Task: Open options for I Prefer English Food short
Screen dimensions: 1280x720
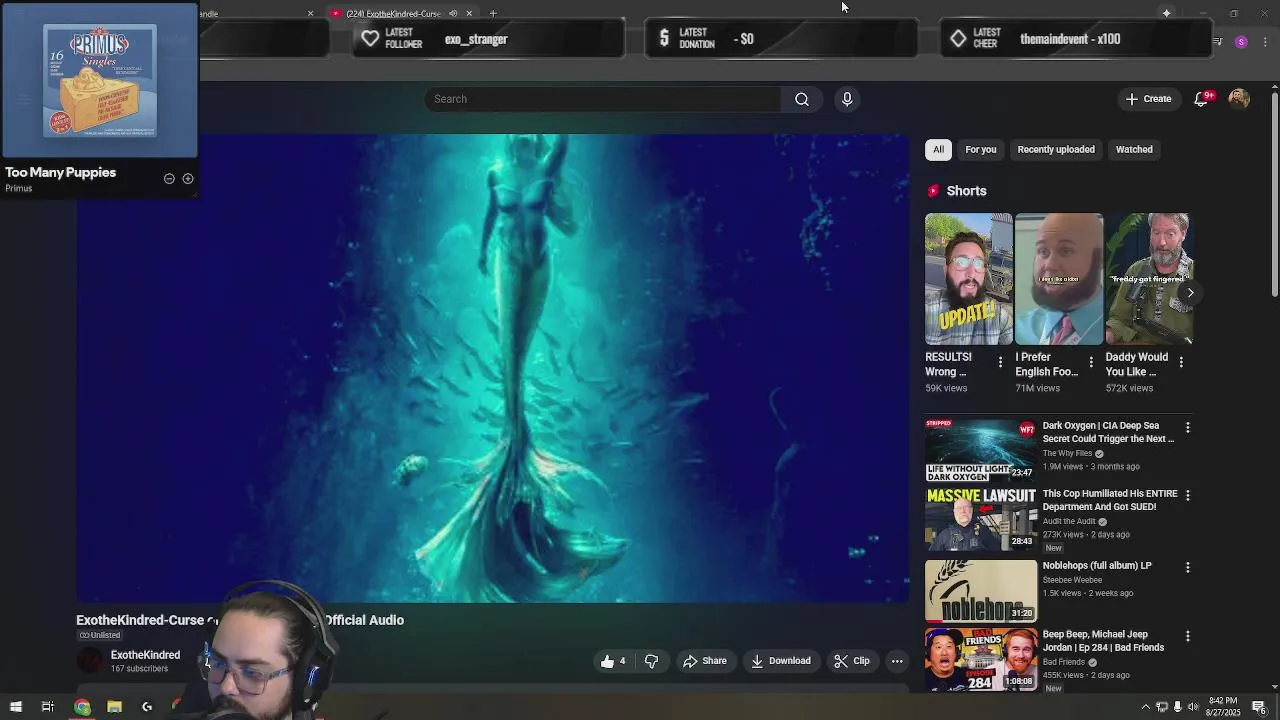Action: (1091, 362)
